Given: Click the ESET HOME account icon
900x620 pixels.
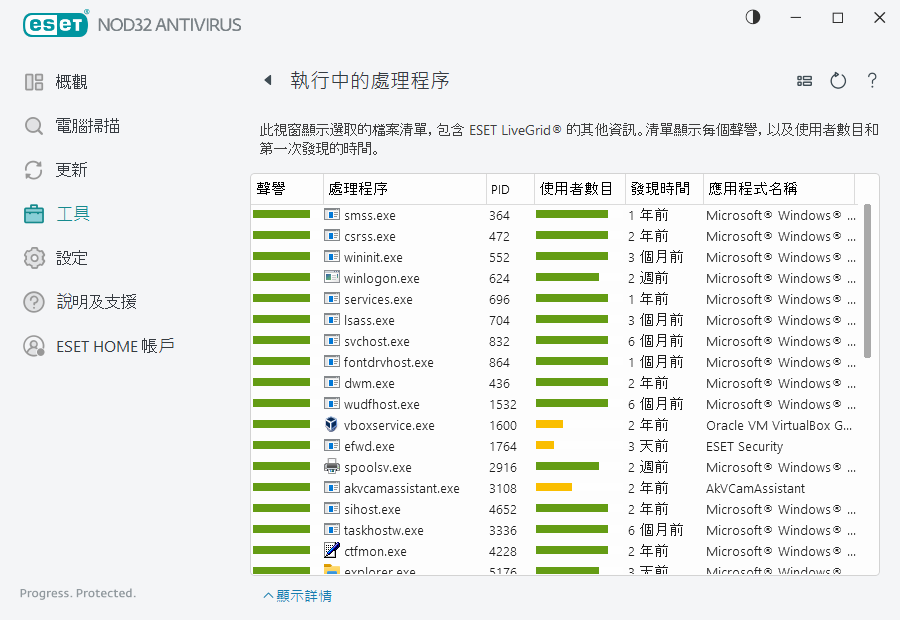Looking at the screenshot, I should pos(34,346).
